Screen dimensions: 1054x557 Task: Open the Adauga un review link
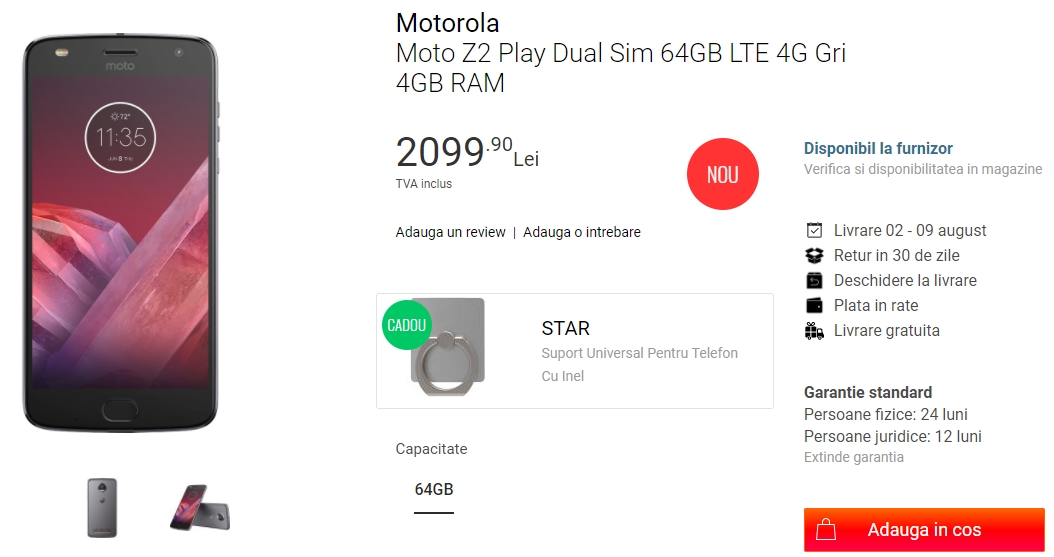tap(450, 232)
